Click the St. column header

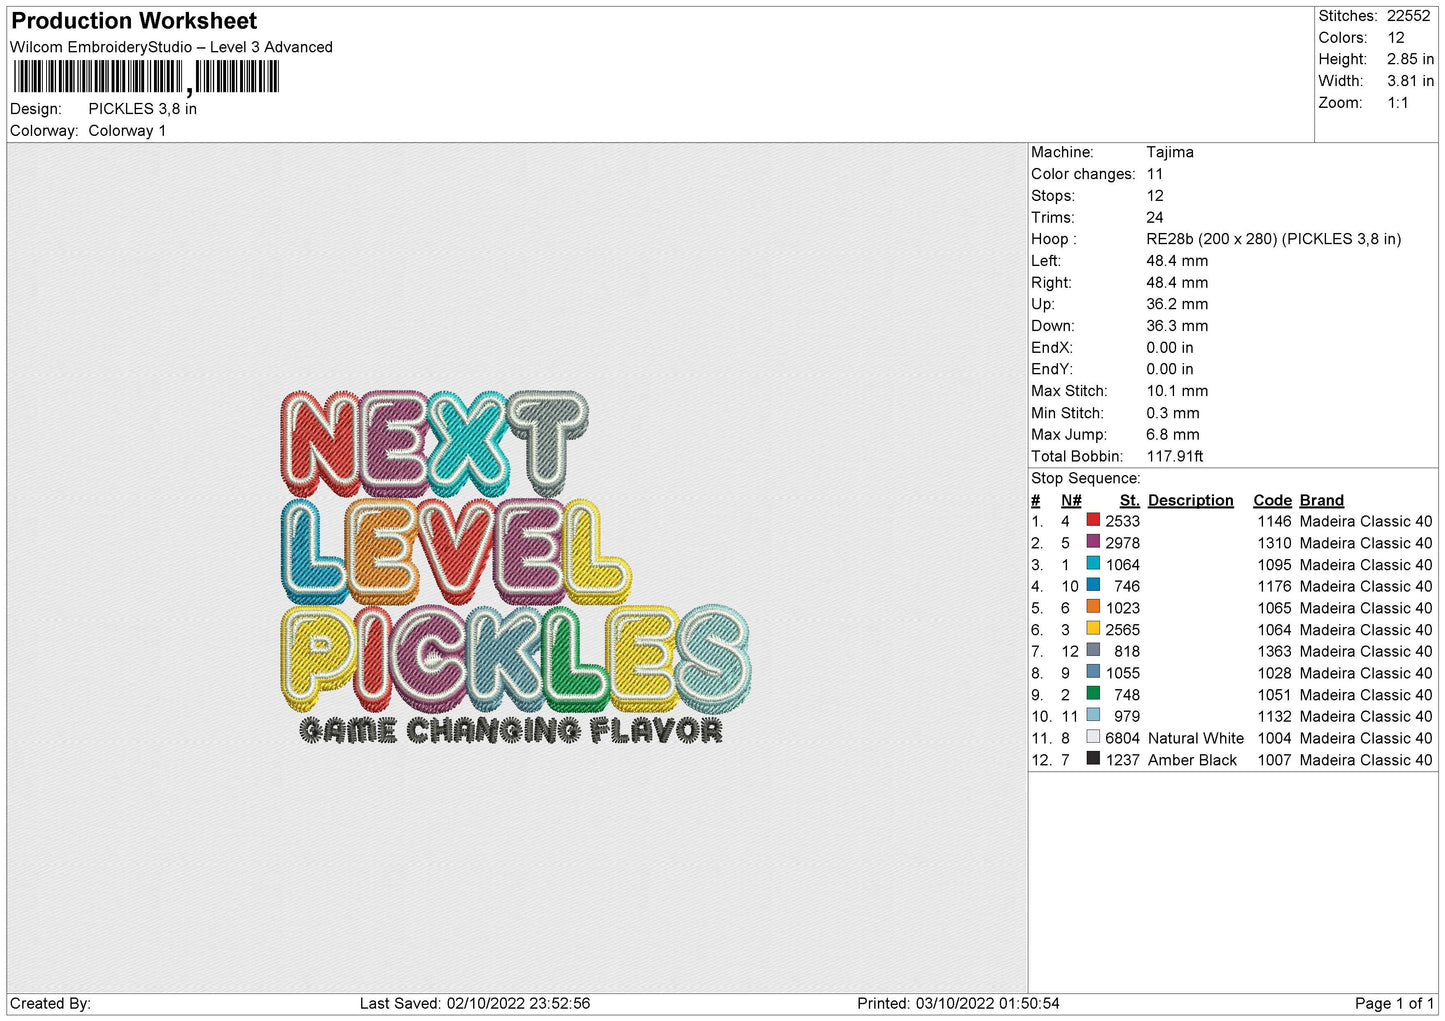1130,501
